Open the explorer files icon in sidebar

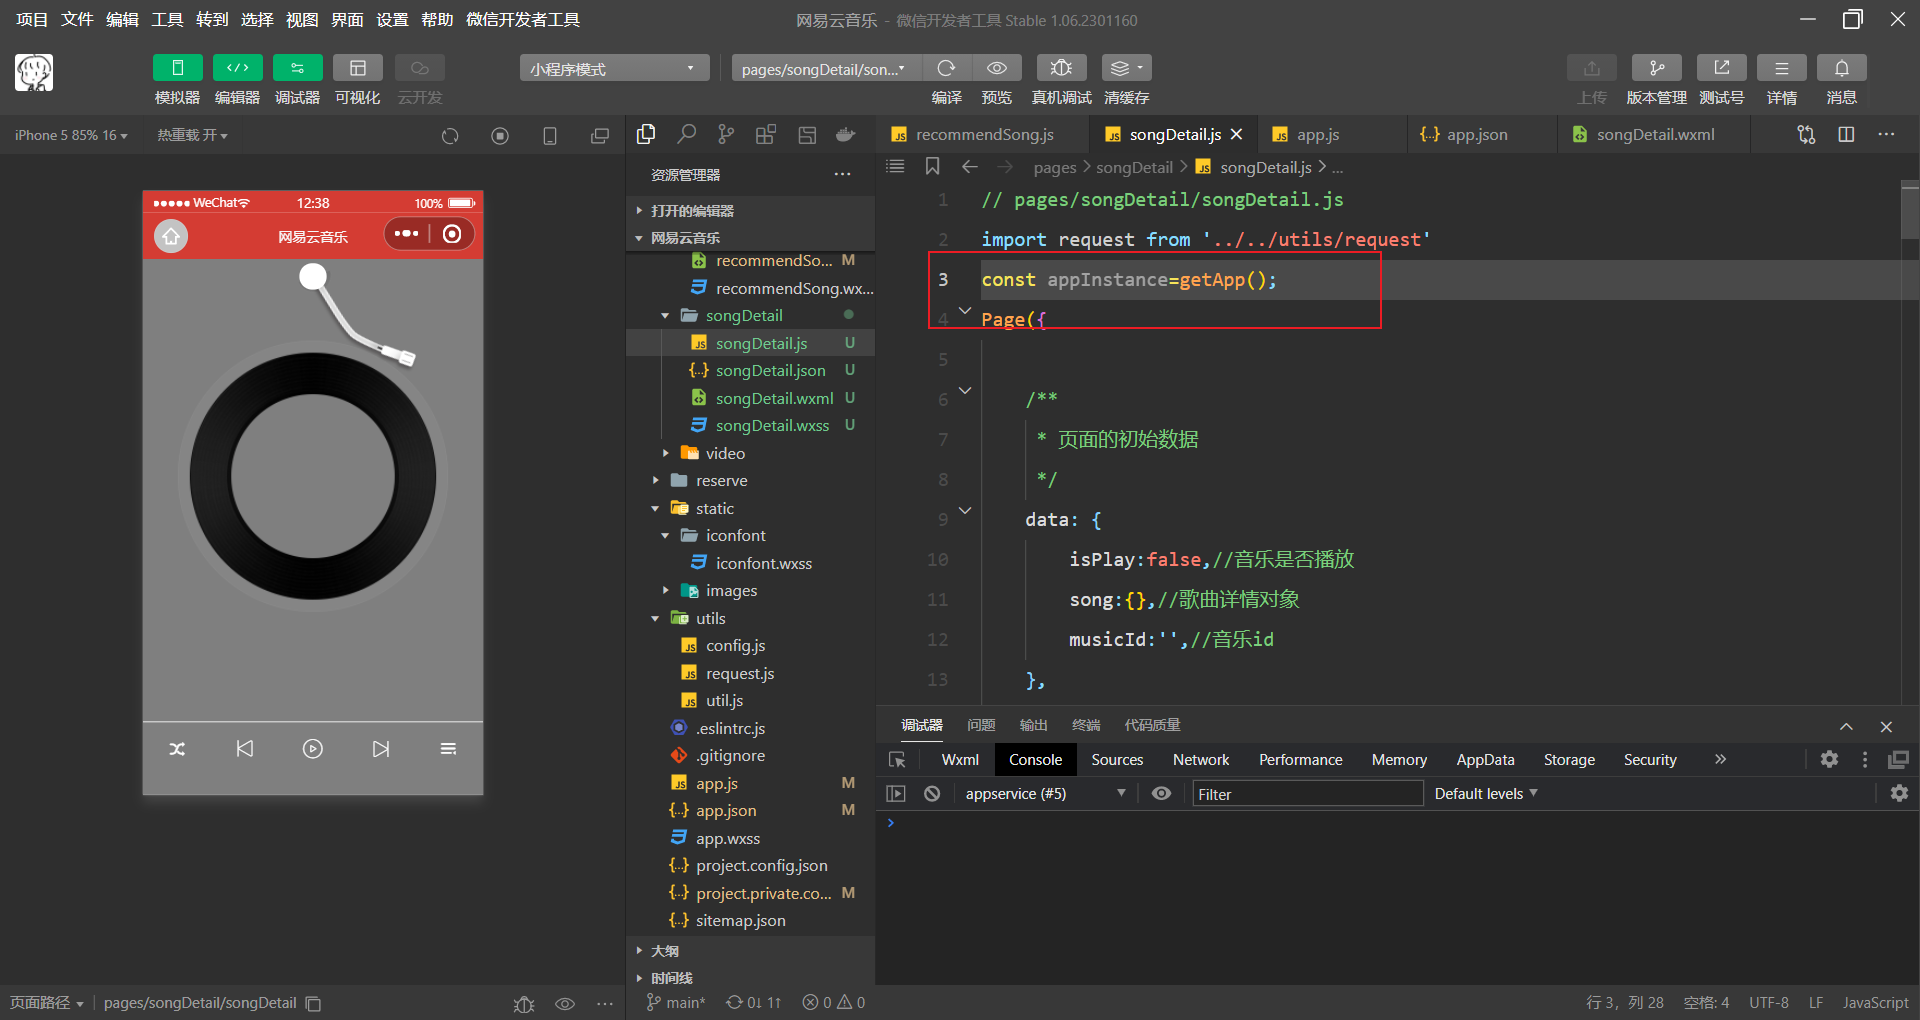point(646,134)
